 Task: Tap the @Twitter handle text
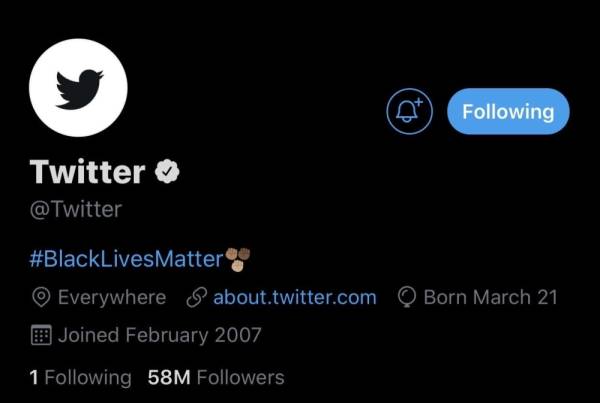coord(75,209)
